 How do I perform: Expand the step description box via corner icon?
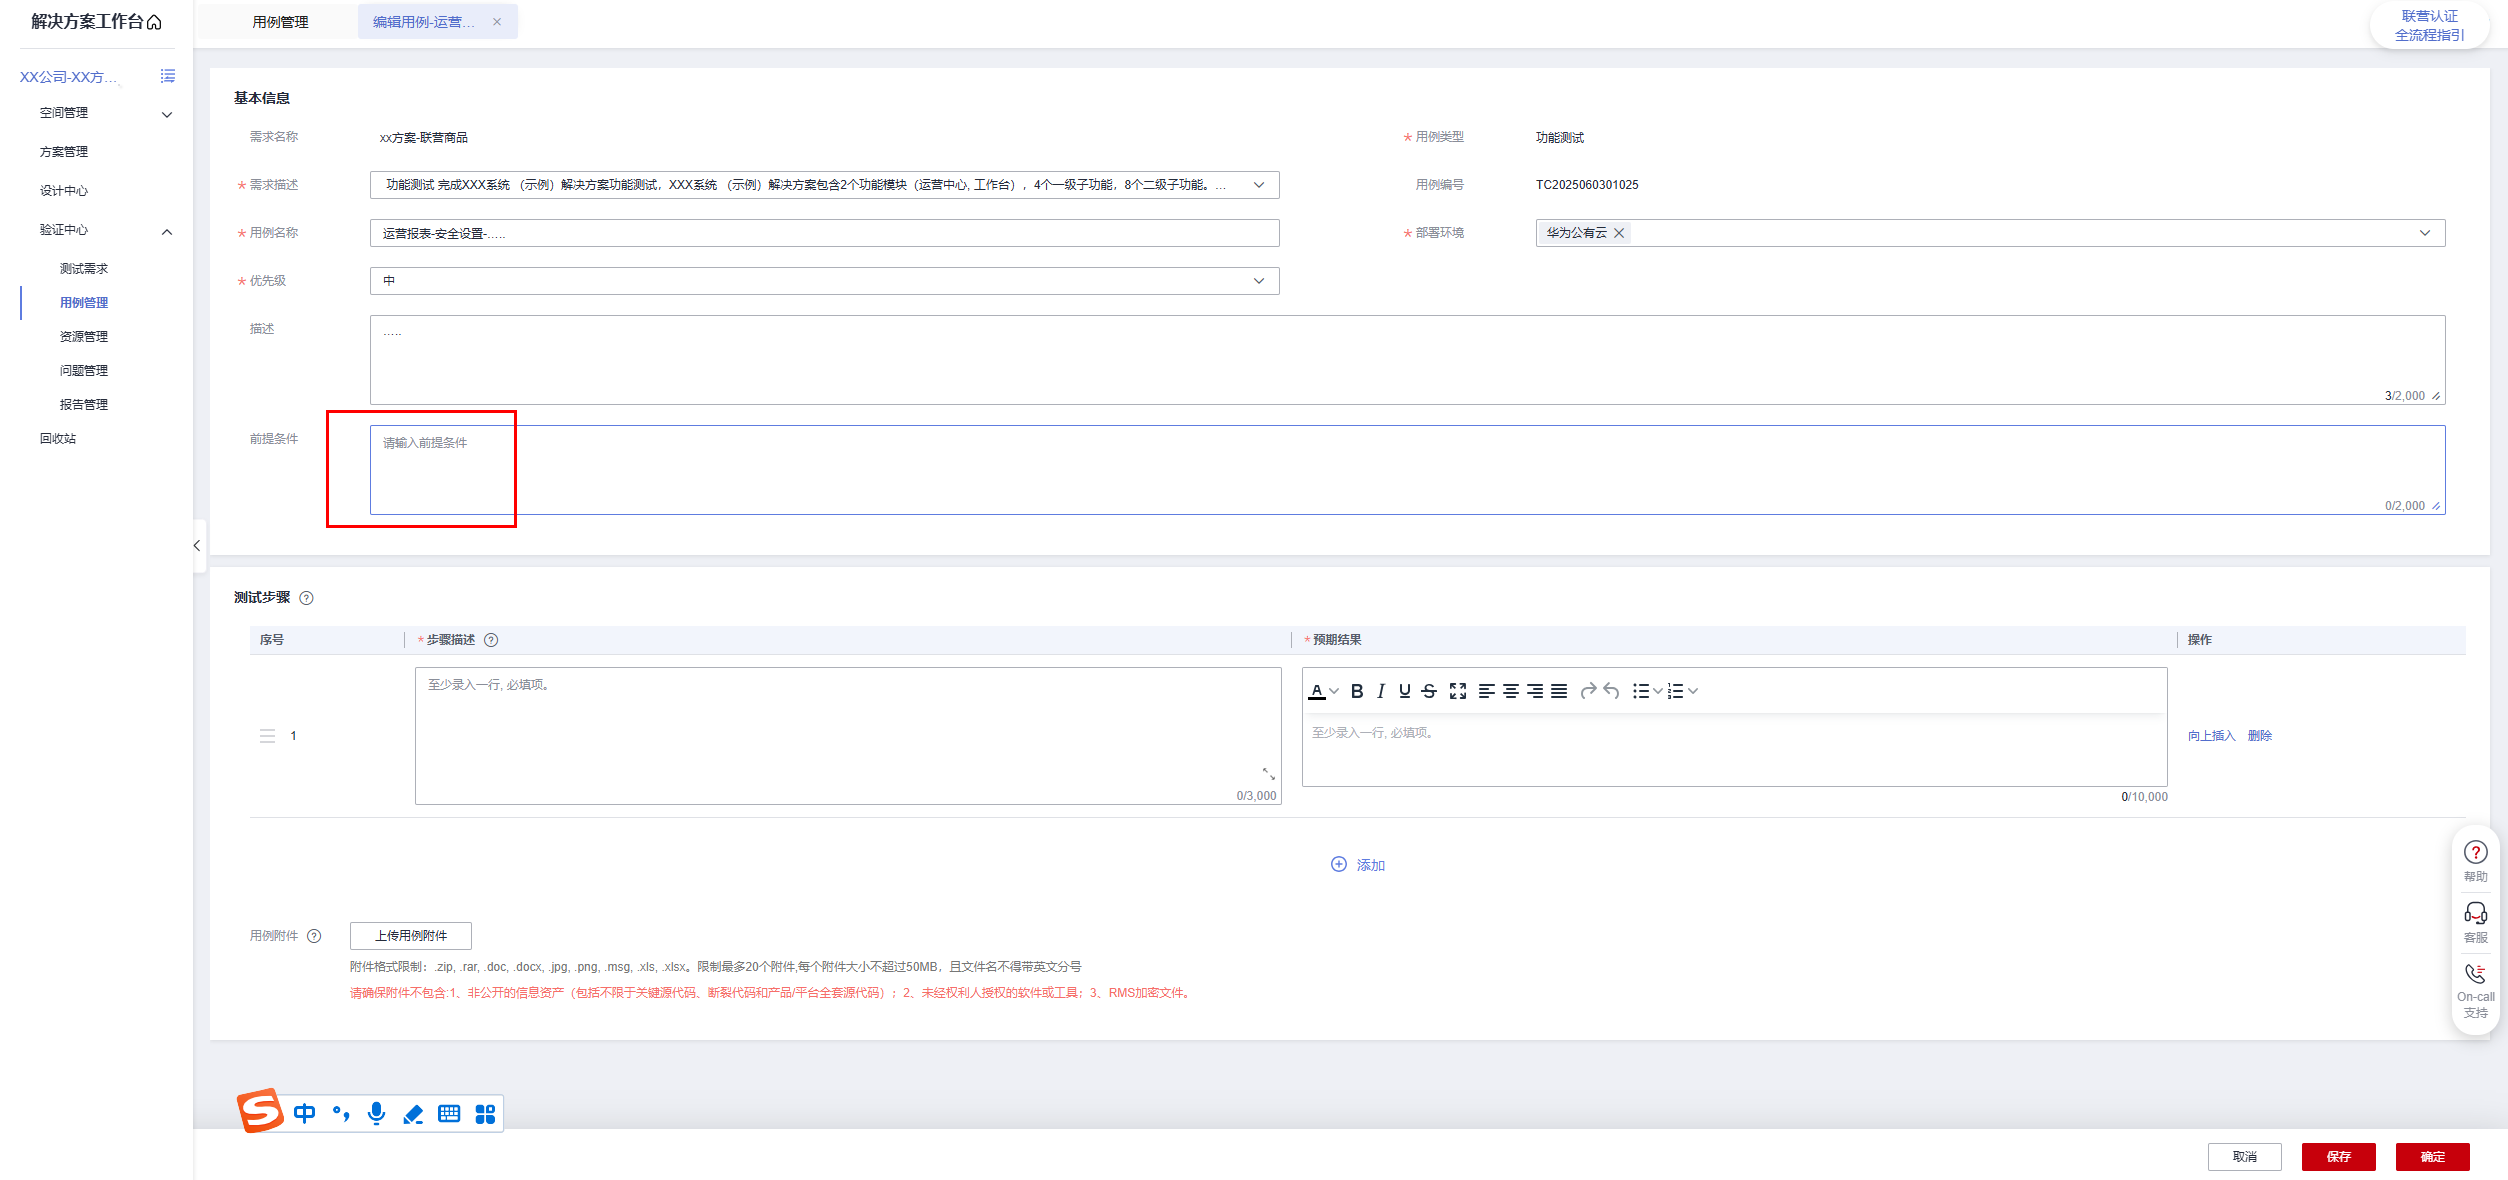1269,774
